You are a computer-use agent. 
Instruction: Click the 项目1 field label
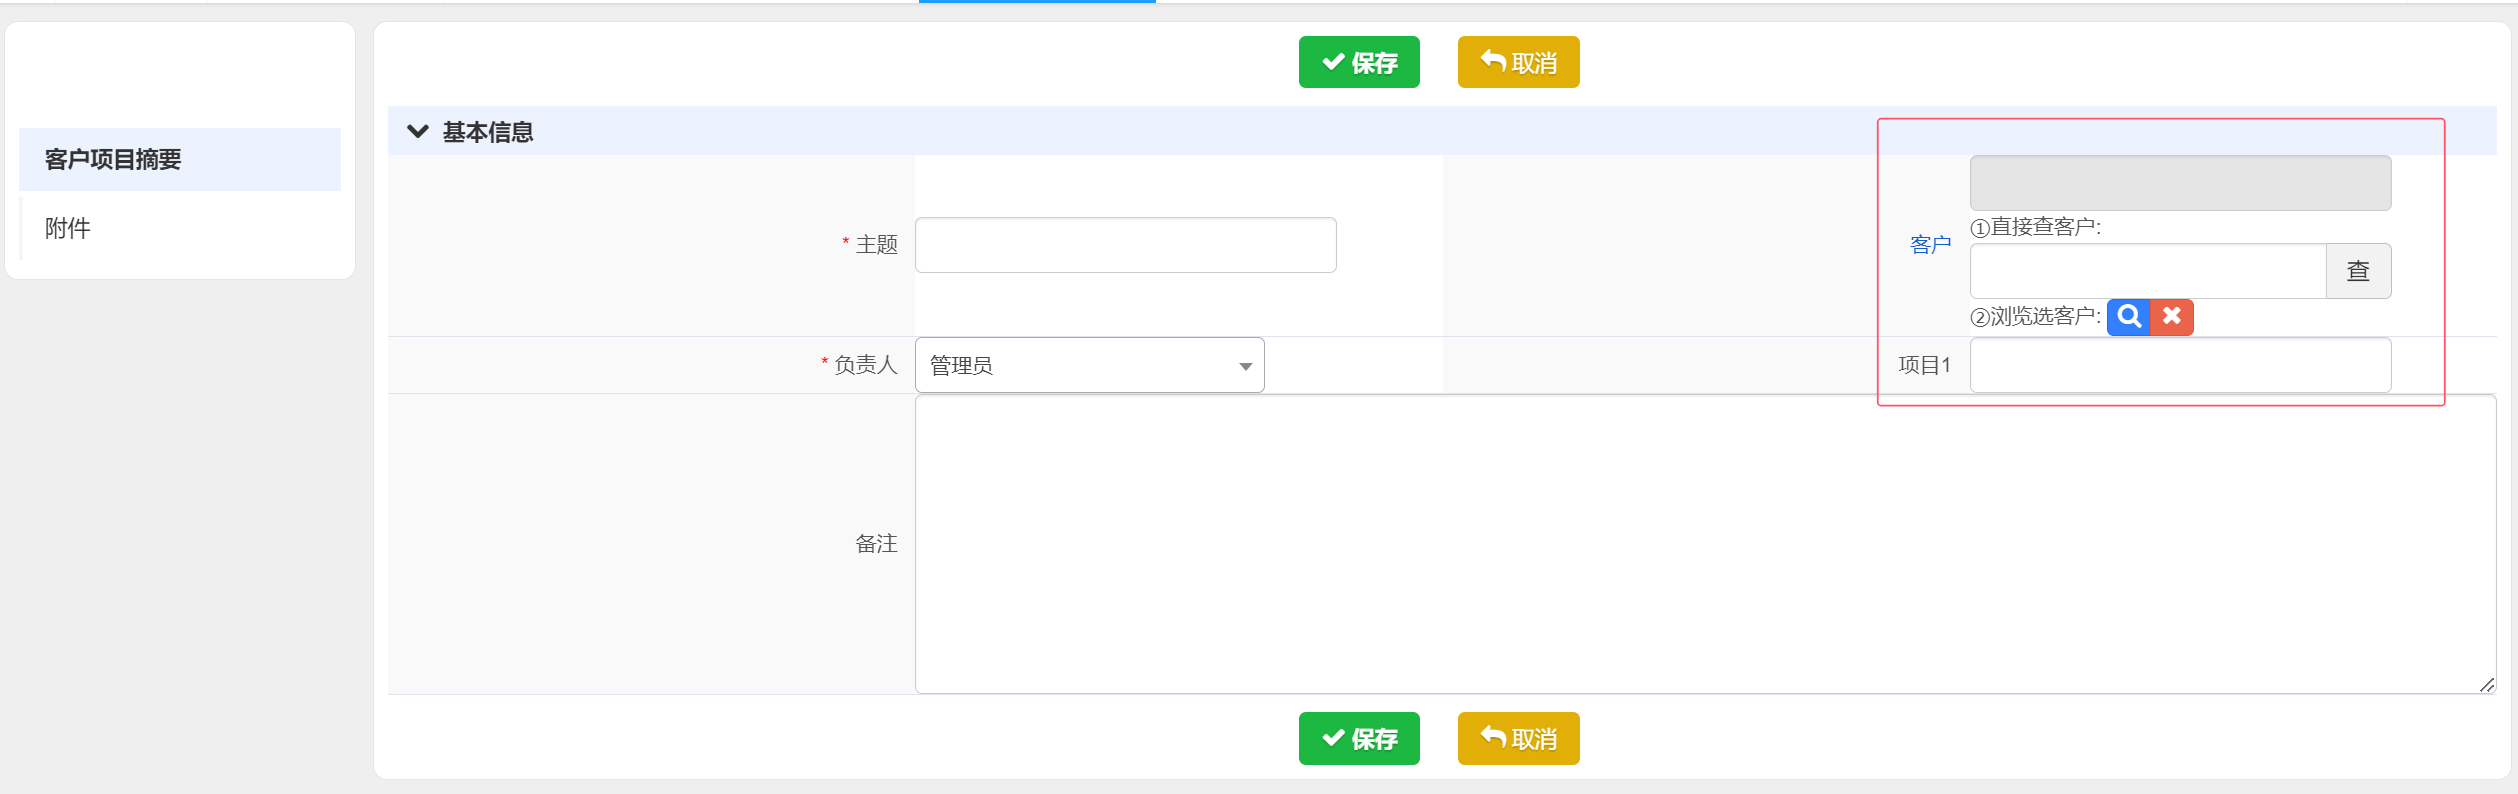1925,365
